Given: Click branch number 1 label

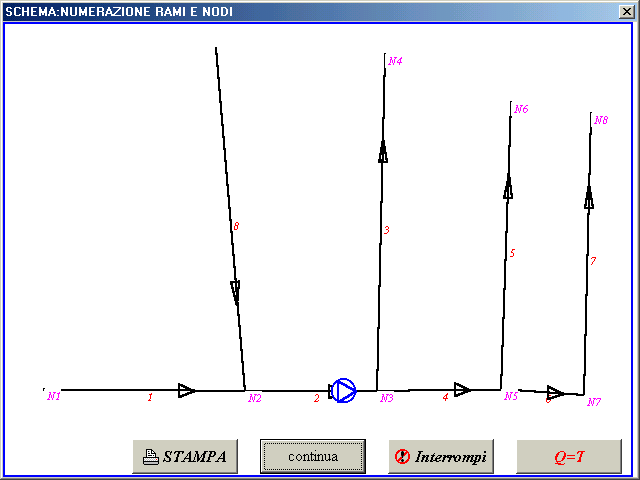Looking at the screenshot, I should [x=150, y=397].
